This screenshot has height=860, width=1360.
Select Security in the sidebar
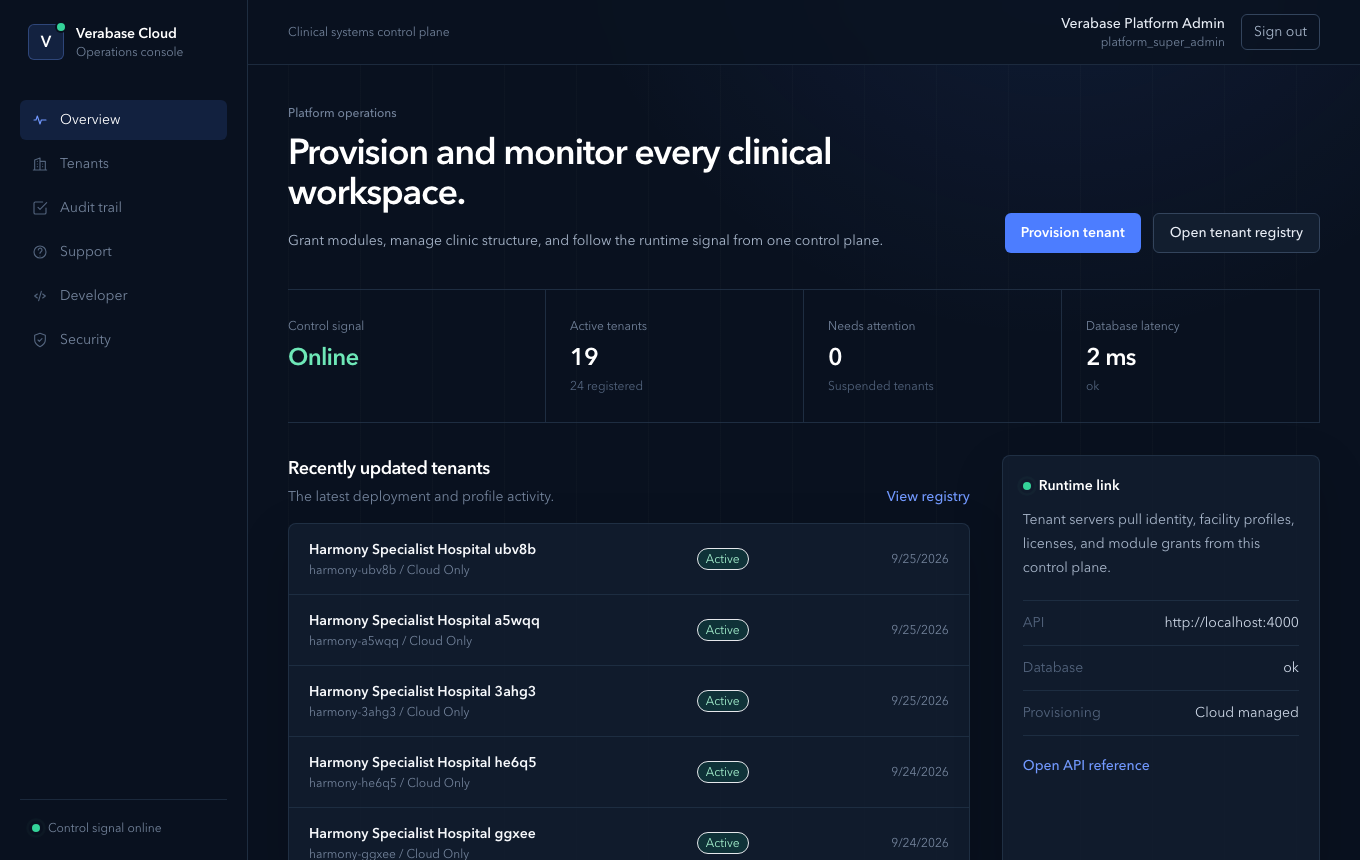(123, 340)
